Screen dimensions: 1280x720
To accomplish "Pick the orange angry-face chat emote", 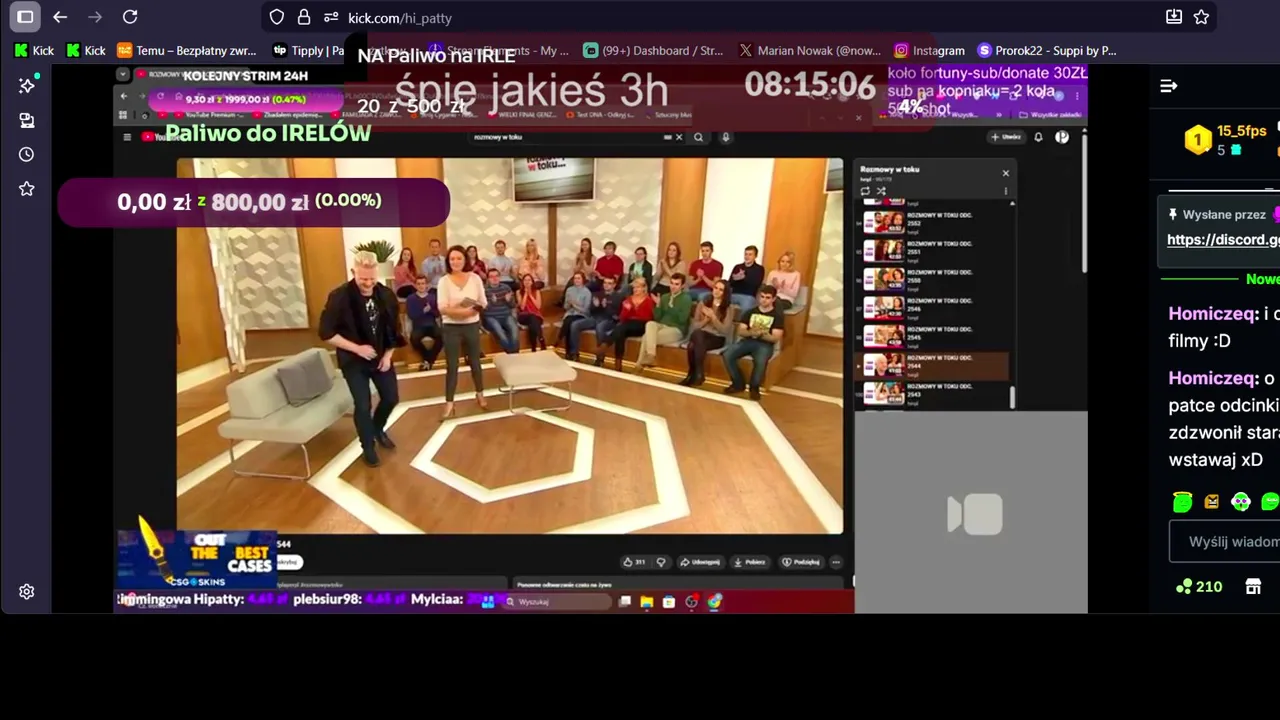I will (1212, 502).
